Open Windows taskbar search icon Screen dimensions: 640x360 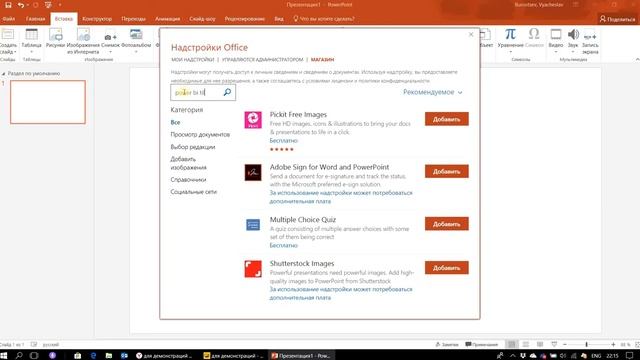pos(19,356)
